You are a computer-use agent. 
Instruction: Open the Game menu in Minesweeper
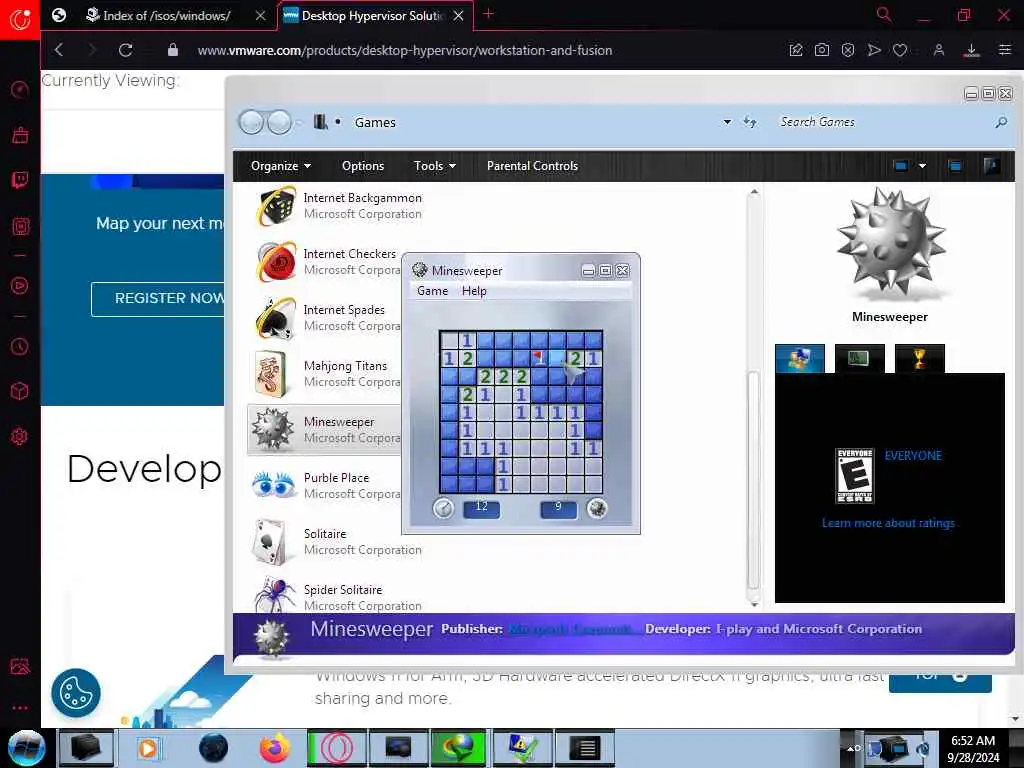[432, 291]
